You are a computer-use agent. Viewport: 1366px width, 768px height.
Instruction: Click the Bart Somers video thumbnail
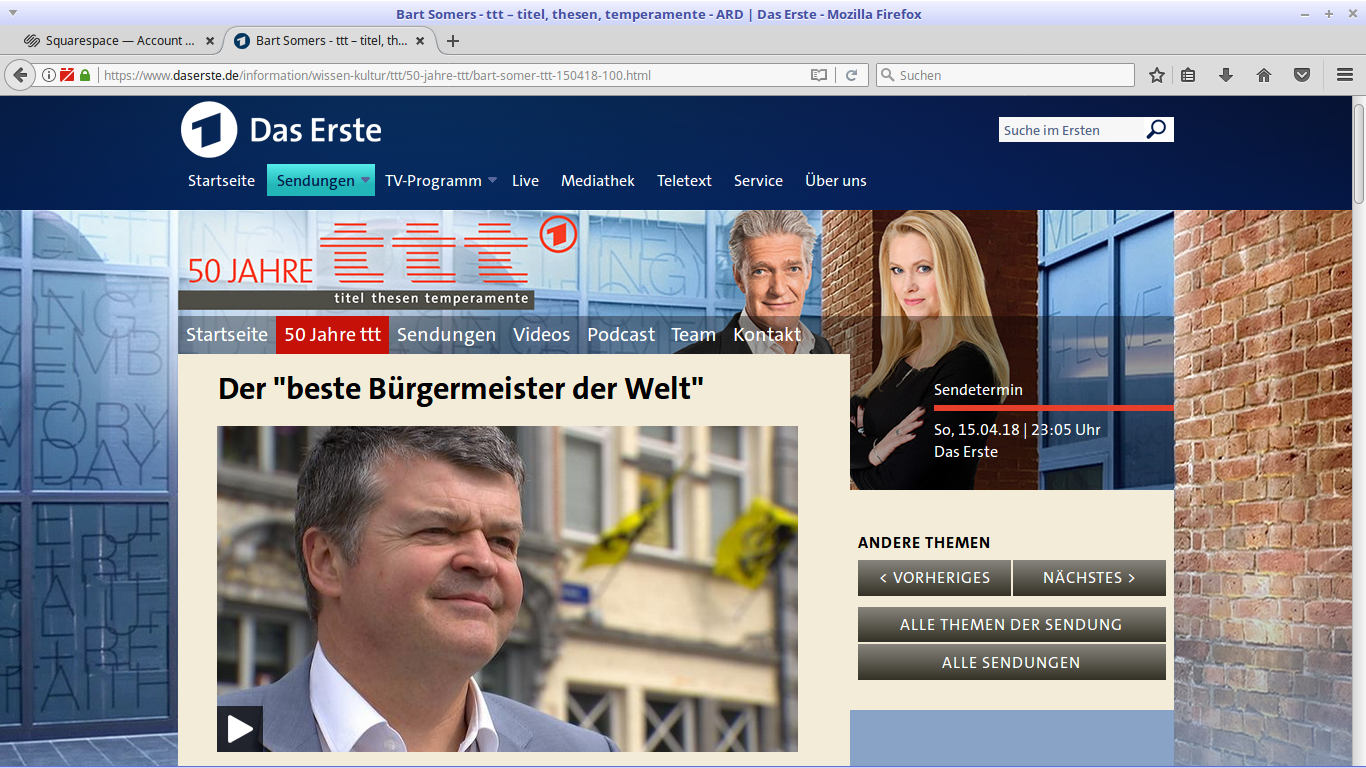(x=507, y=589)
